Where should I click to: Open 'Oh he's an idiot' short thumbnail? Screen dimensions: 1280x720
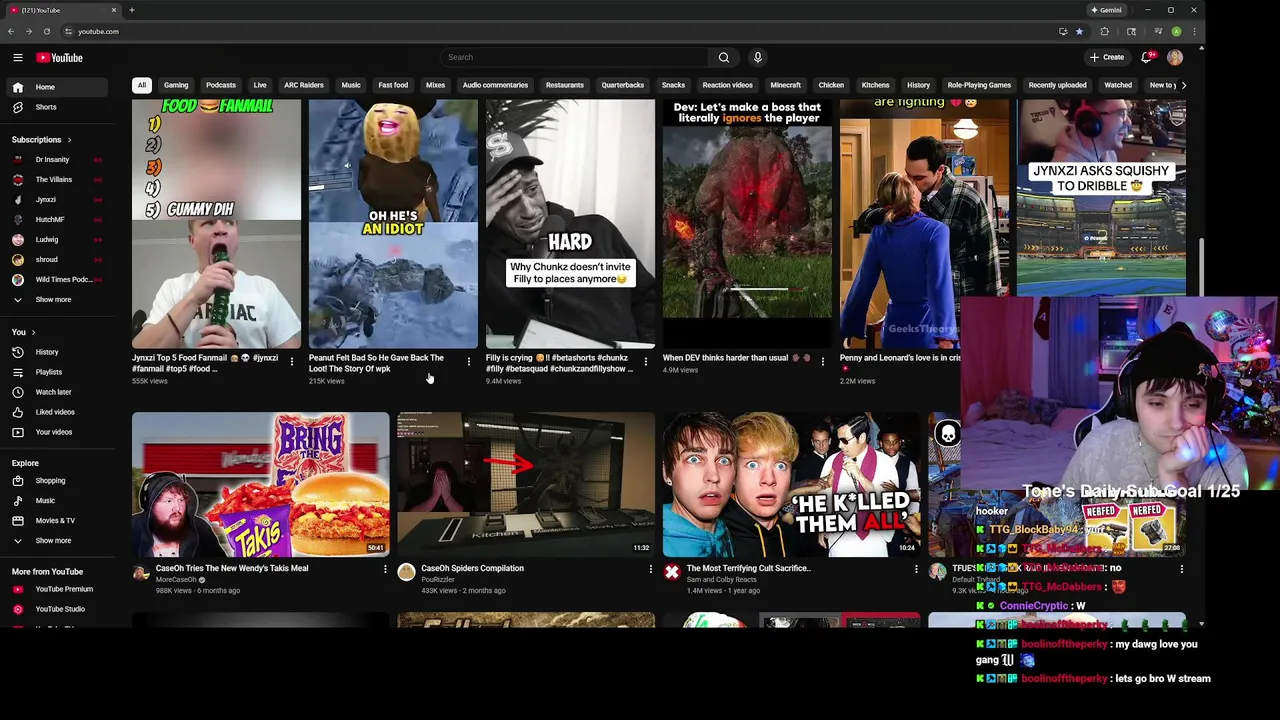[x=393, y=223]
